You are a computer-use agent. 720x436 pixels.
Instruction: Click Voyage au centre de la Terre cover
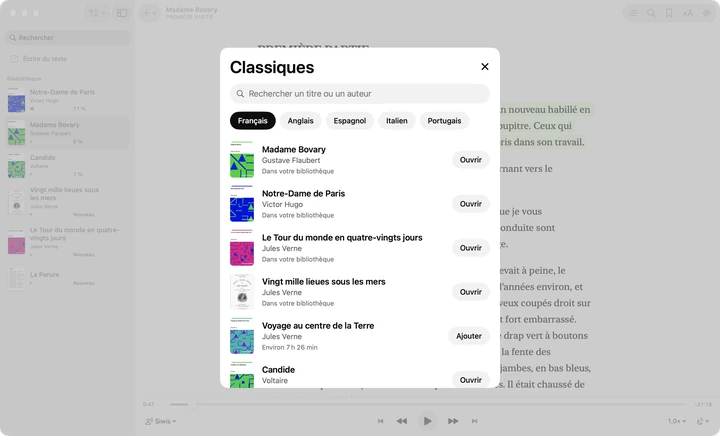tap(242, 336)
